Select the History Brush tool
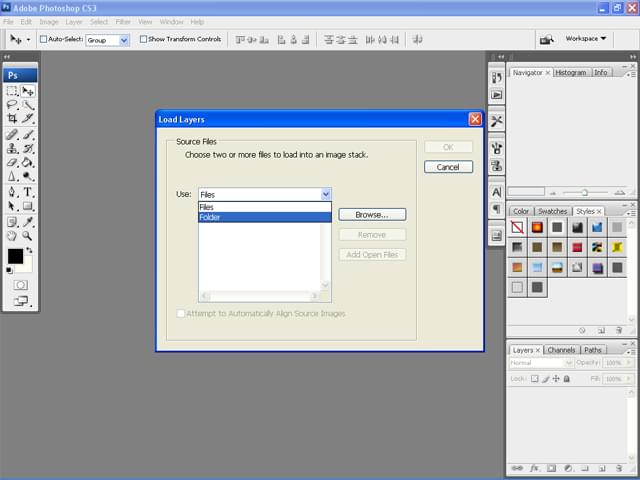 [28, 148]
